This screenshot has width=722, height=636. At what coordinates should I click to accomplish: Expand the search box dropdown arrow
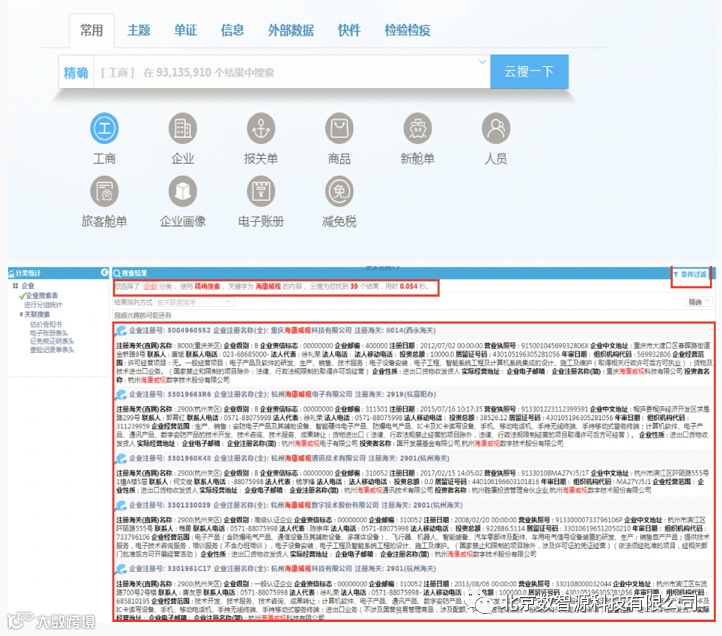pos(482,62)
